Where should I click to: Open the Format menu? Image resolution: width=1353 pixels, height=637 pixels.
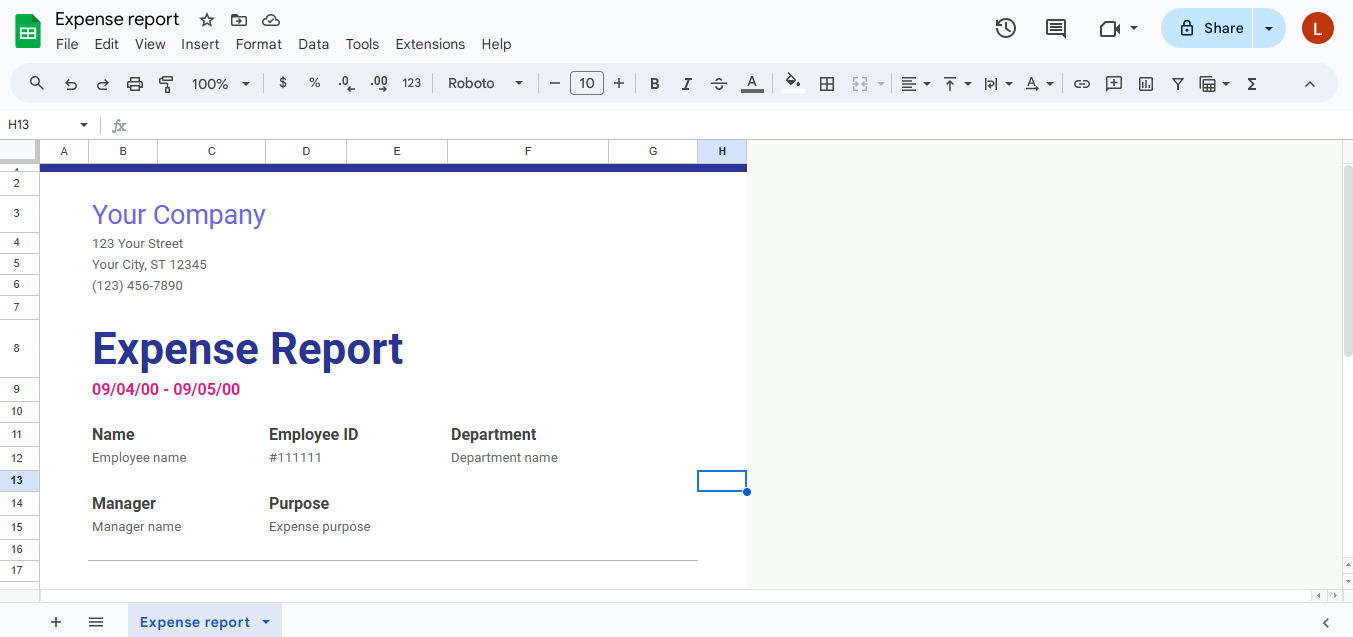click(258, 44)
